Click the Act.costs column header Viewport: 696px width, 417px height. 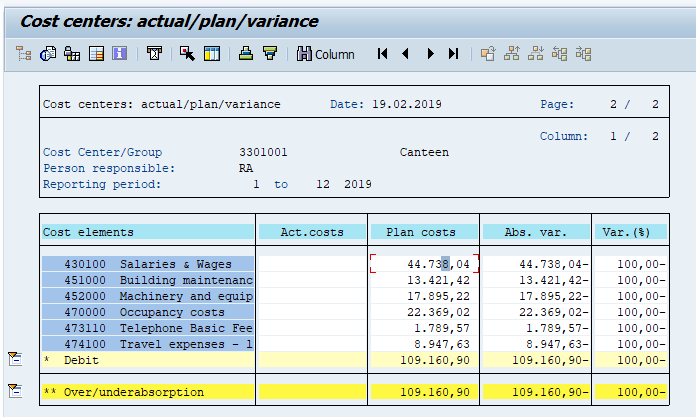(311, 231)
